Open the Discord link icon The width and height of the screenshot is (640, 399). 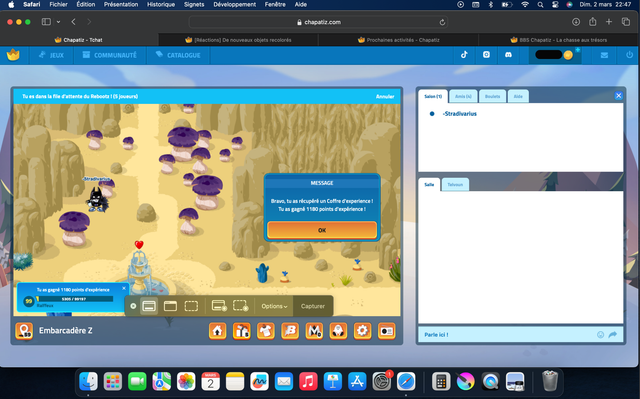pyautogui.click(x=508, y=55)
